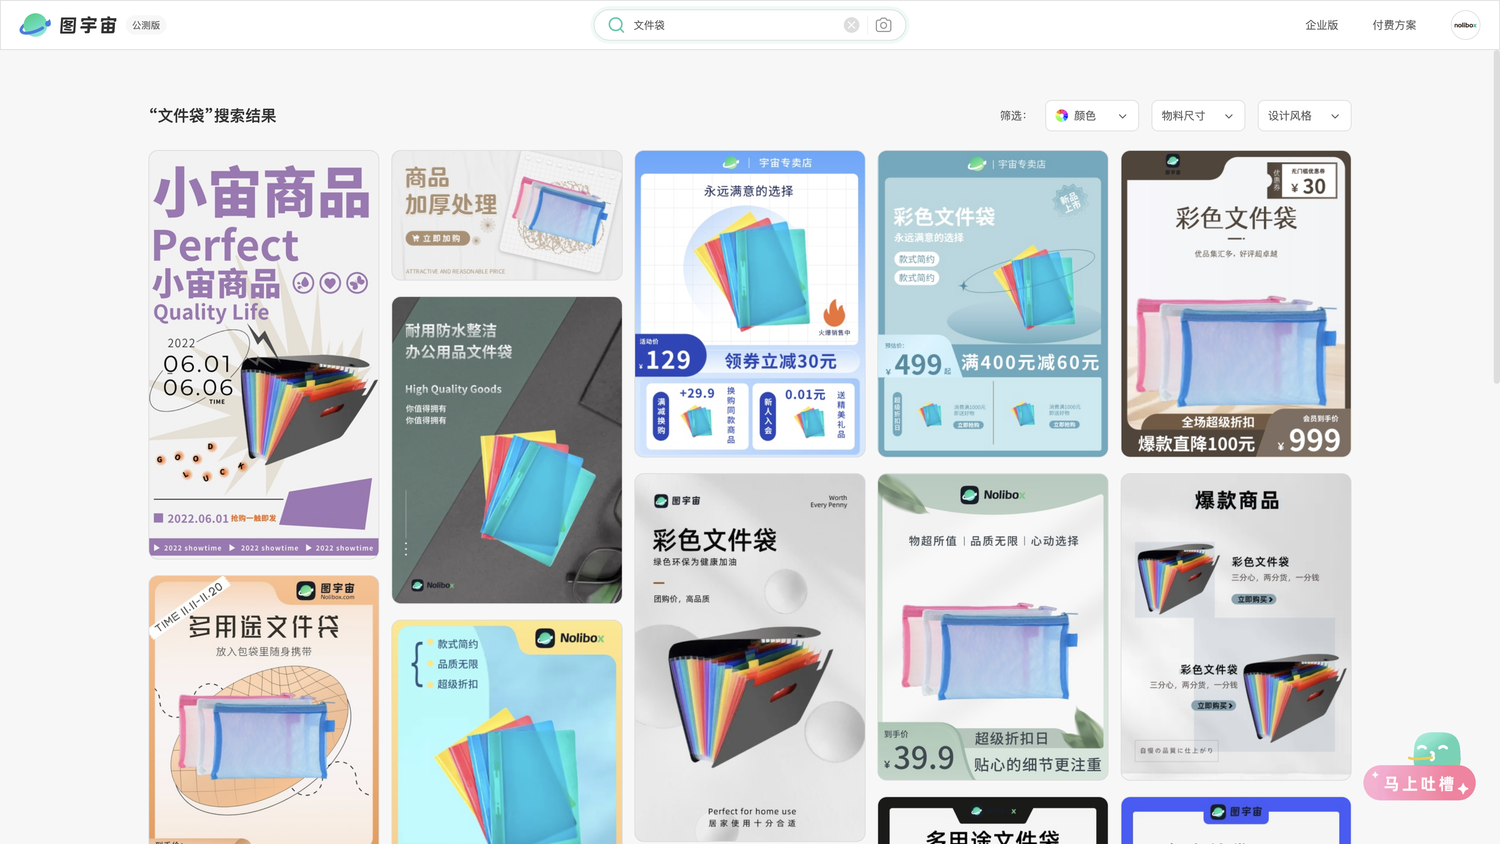Open the 爆款商品 grey template
The image size is (1500, 844).
1236,627
